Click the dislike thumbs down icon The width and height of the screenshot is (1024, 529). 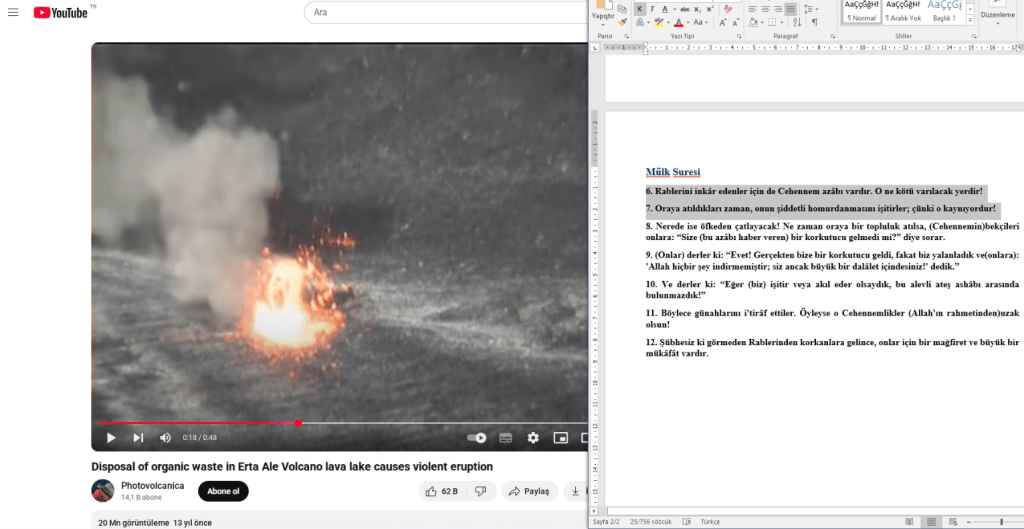[481, 491]
